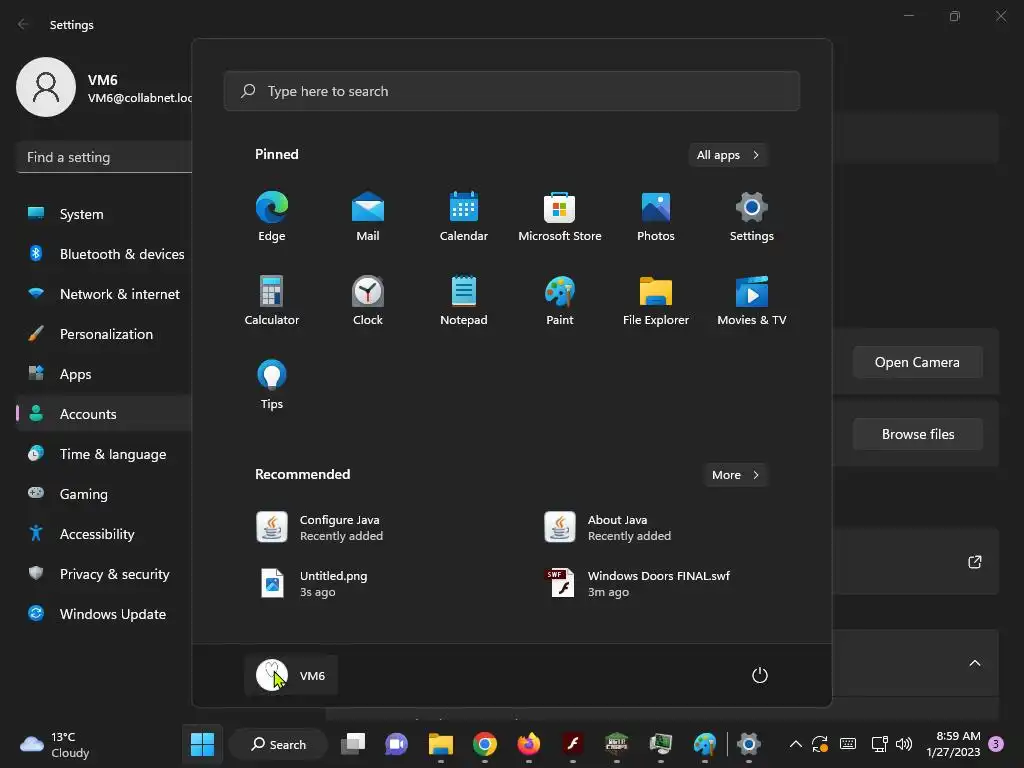
Task: Launch the Photos app
Action: pyautogui.click(x=656, y=216)
